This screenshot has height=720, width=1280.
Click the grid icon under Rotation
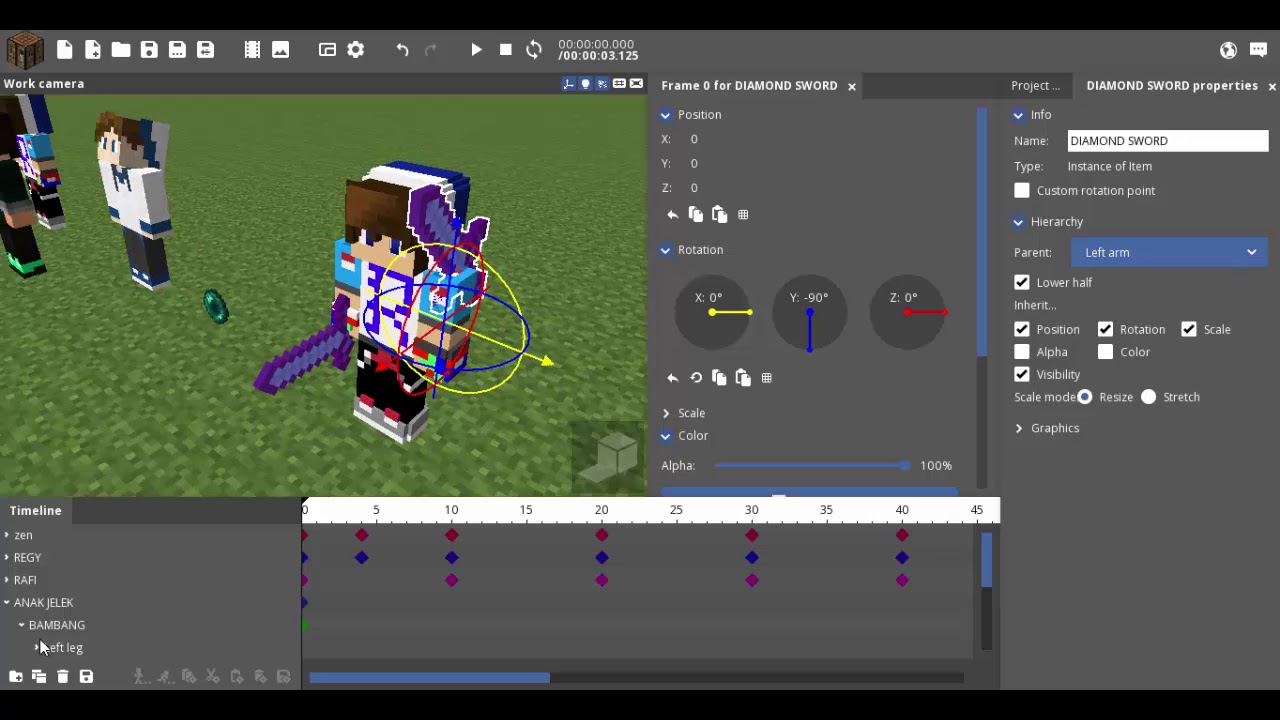tap(766, 378)
